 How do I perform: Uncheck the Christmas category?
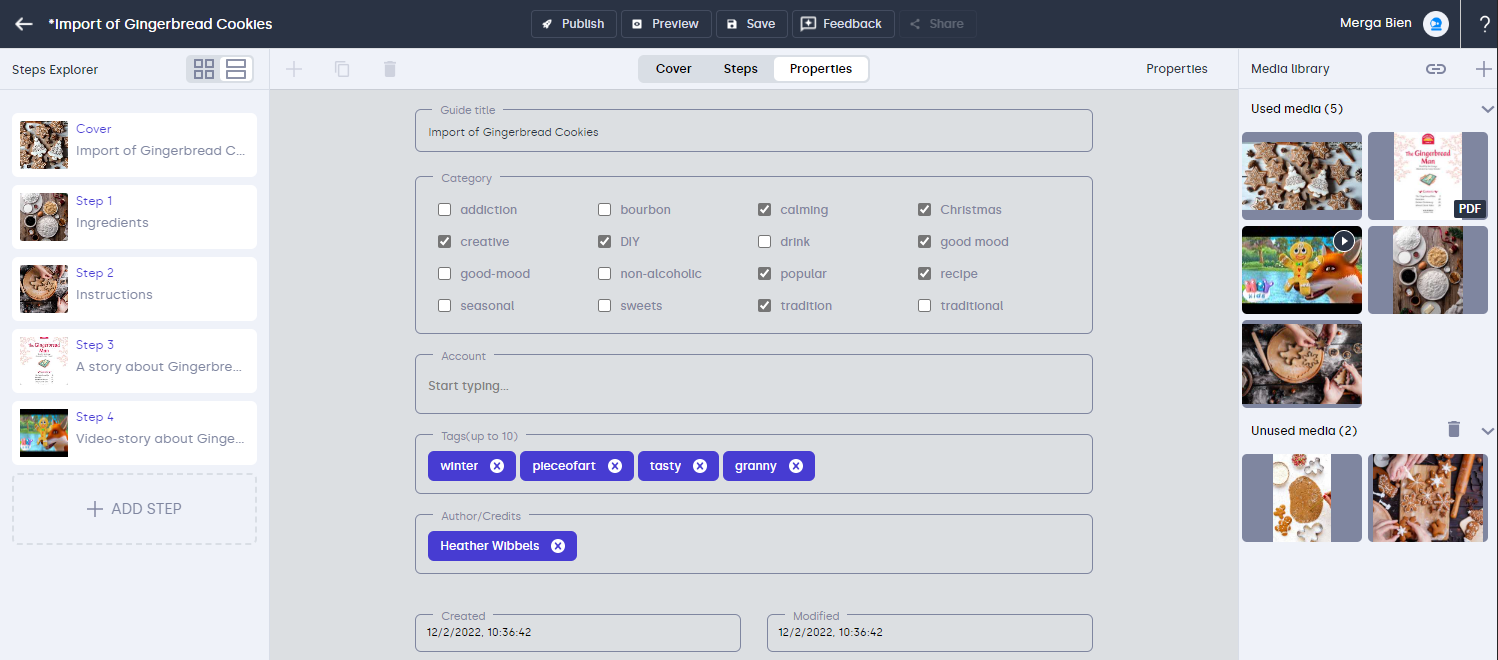coord(924,210)
